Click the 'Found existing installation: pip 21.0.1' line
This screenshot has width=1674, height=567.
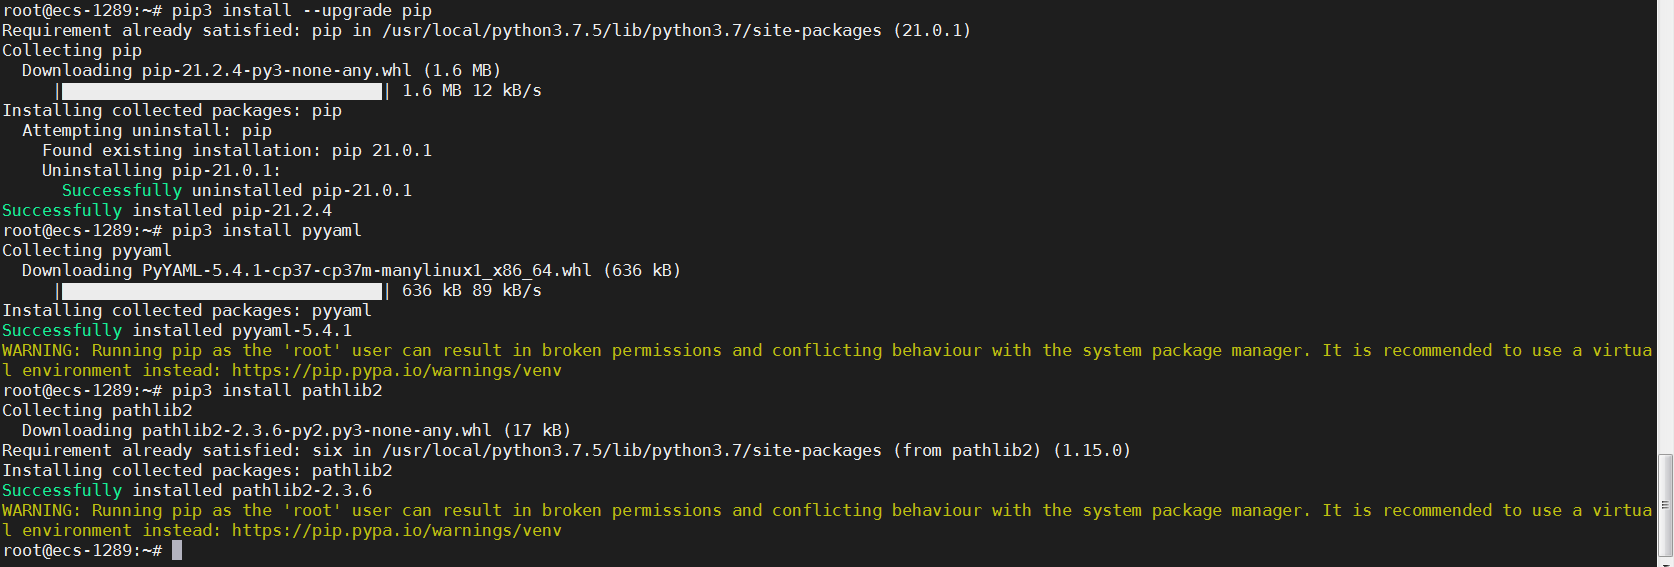tap(237, 151)
